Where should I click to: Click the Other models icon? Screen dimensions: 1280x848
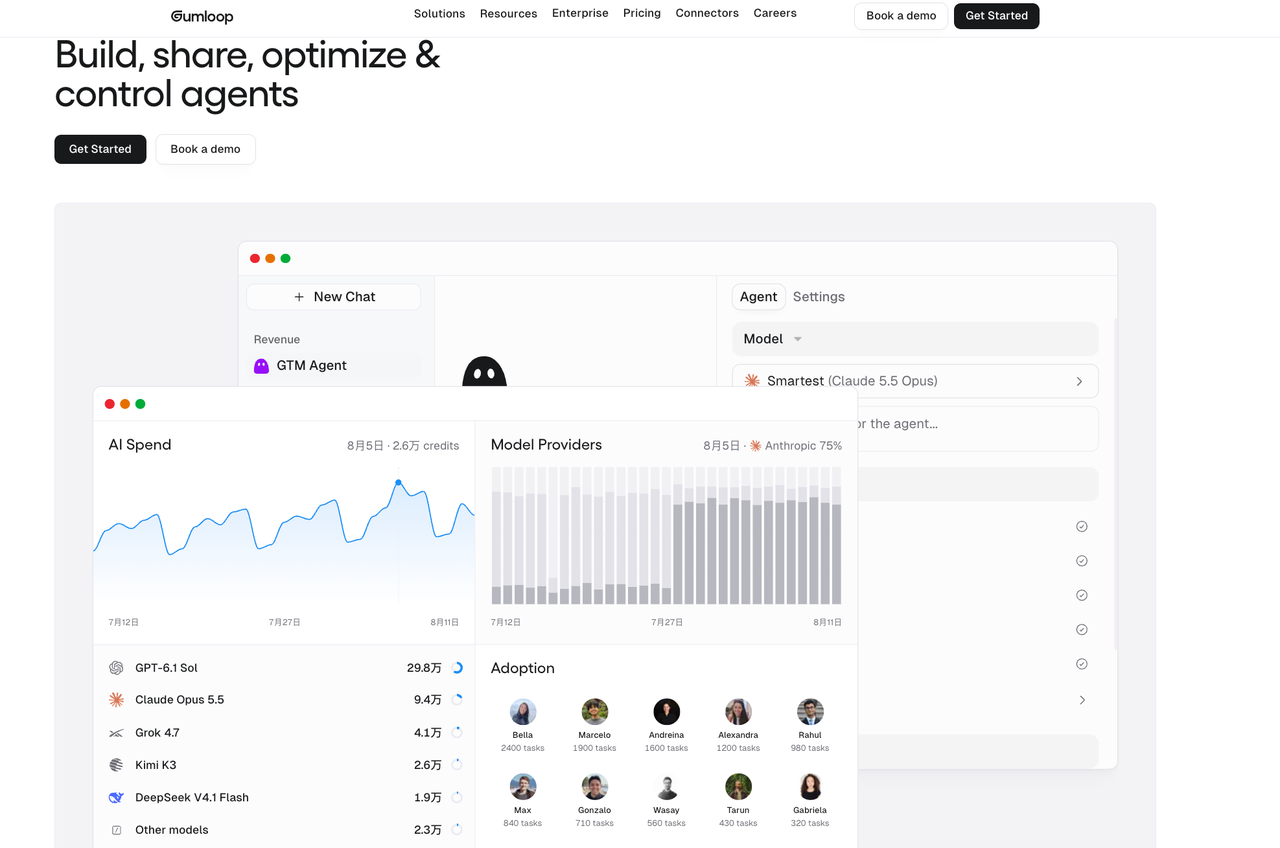click(116, 830)
